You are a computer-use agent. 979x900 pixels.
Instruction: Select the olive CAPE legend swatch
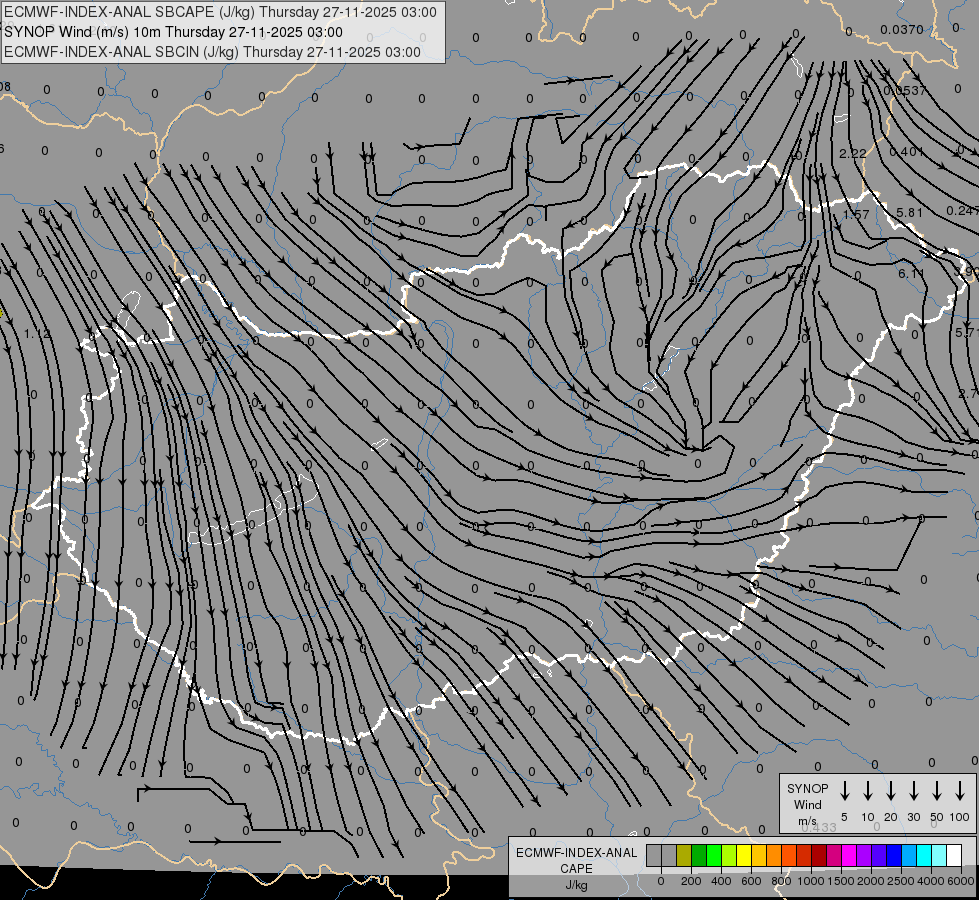pos(684,855)
